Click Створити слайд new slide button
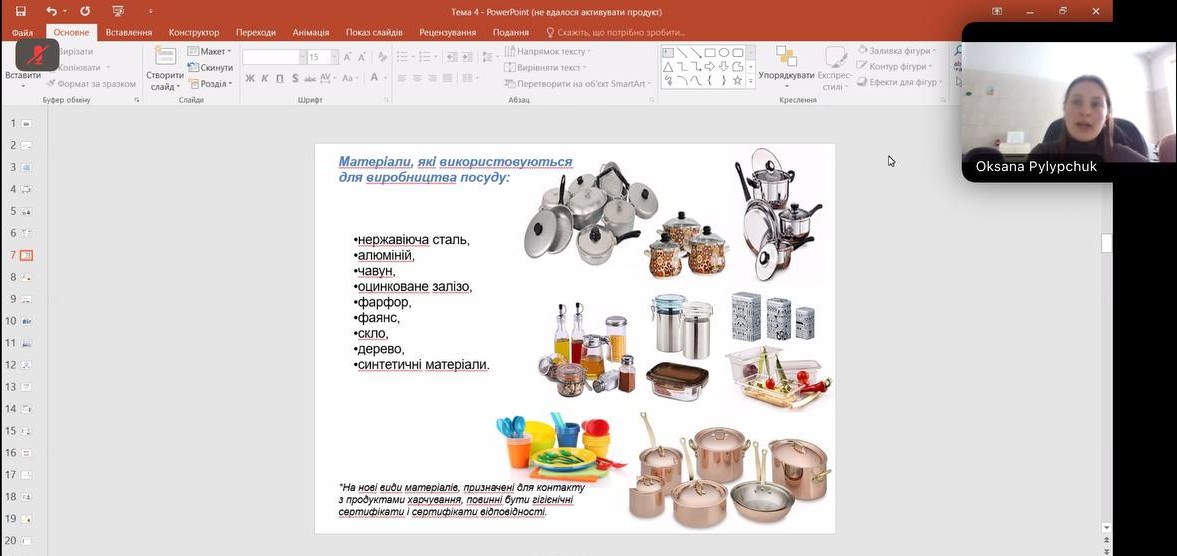The width and height of the screenshot is (1177, 556). [x=164, y=69]
